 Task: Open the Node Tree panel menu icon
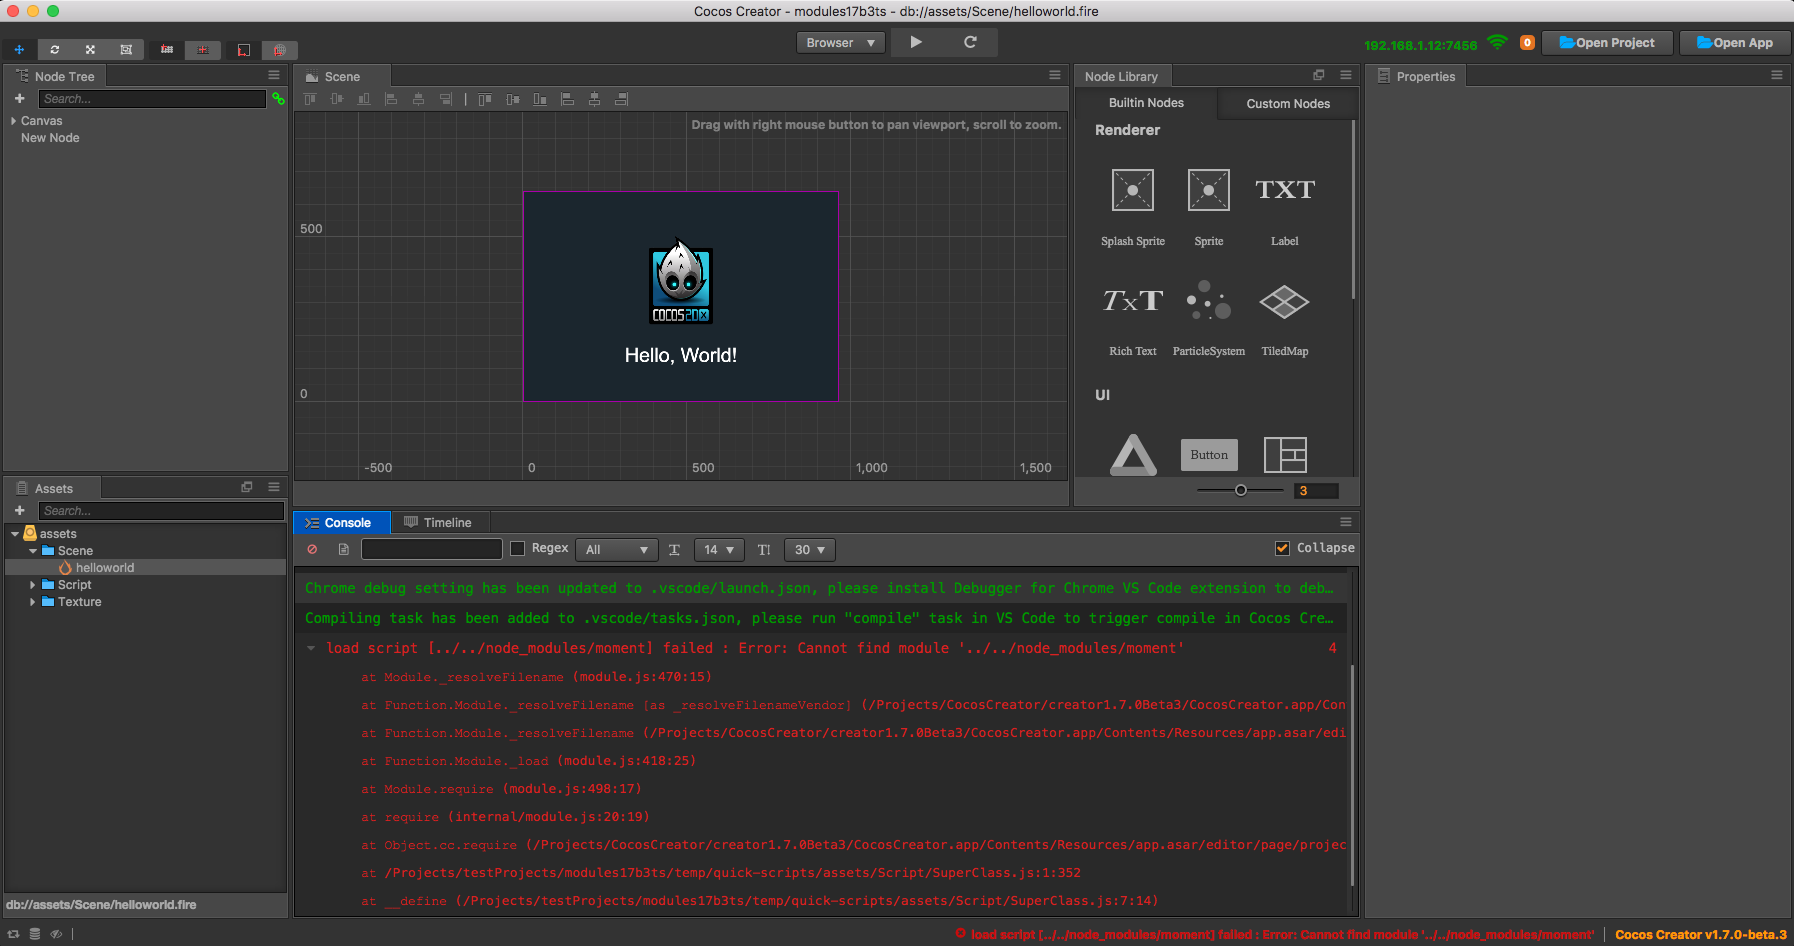[x=274, y=75]
